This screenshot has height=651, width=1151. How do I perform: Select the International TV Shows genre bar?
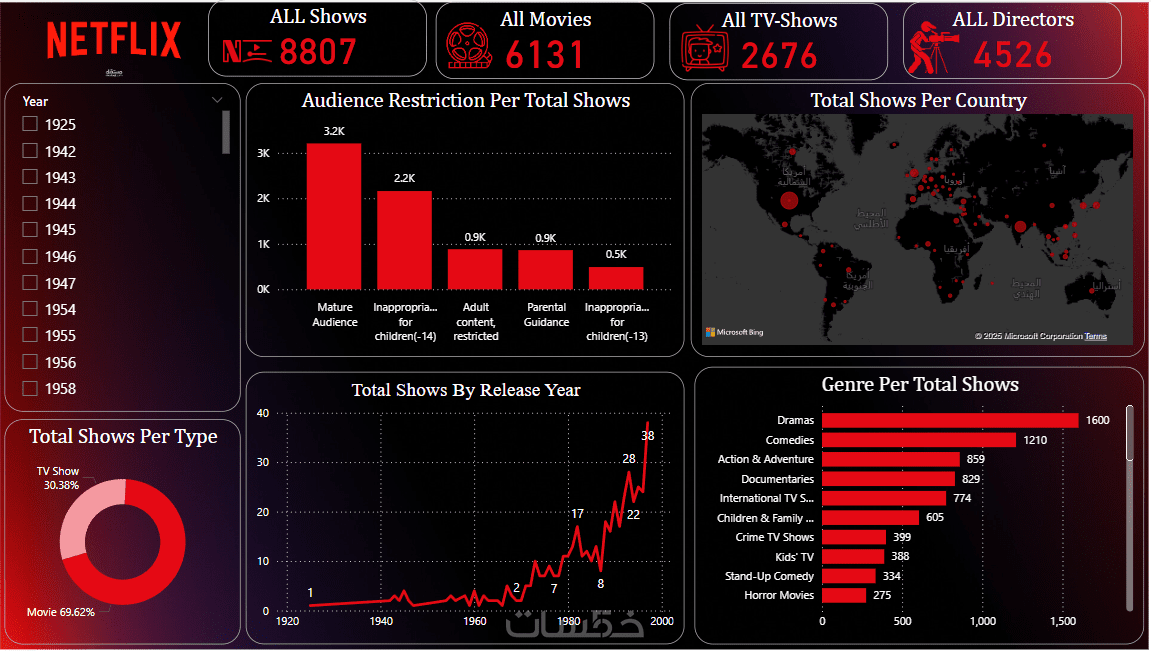point(884,498)
